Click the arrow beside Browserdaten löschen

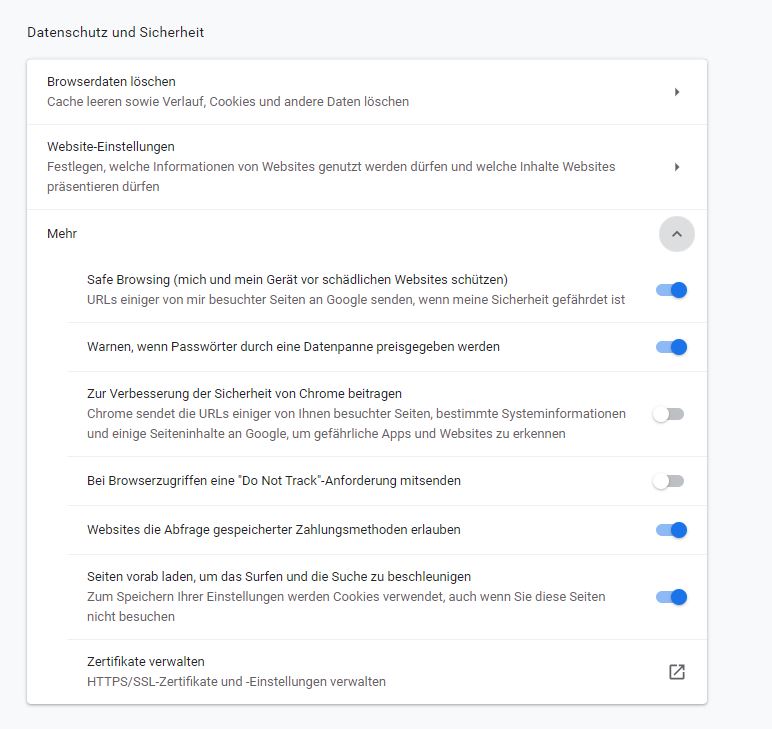677,92
